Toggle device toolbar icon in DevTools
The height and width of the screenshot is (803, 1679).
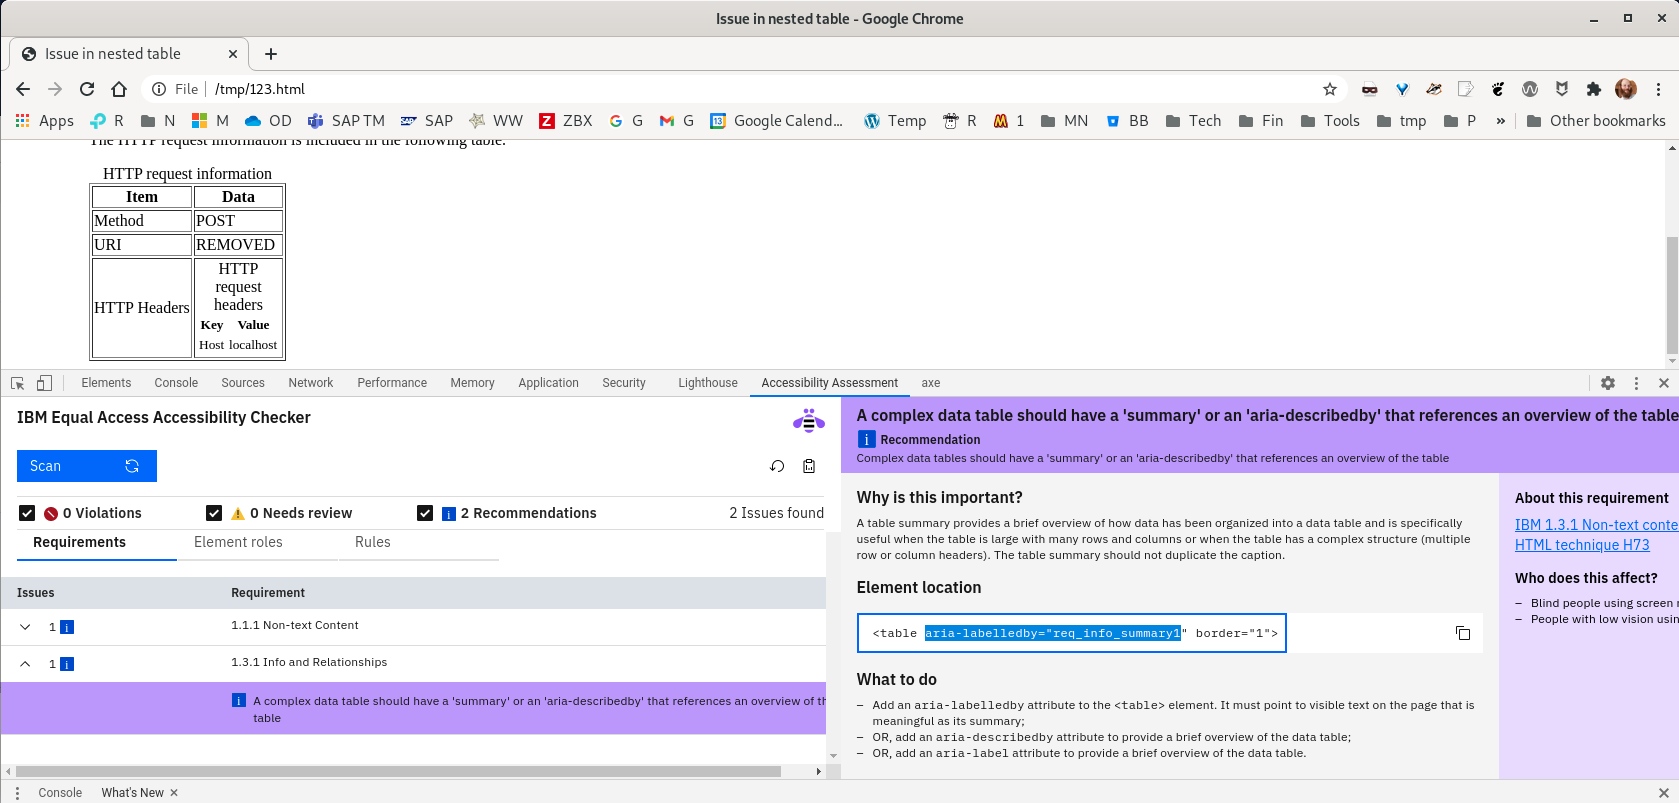click(44, 383)
